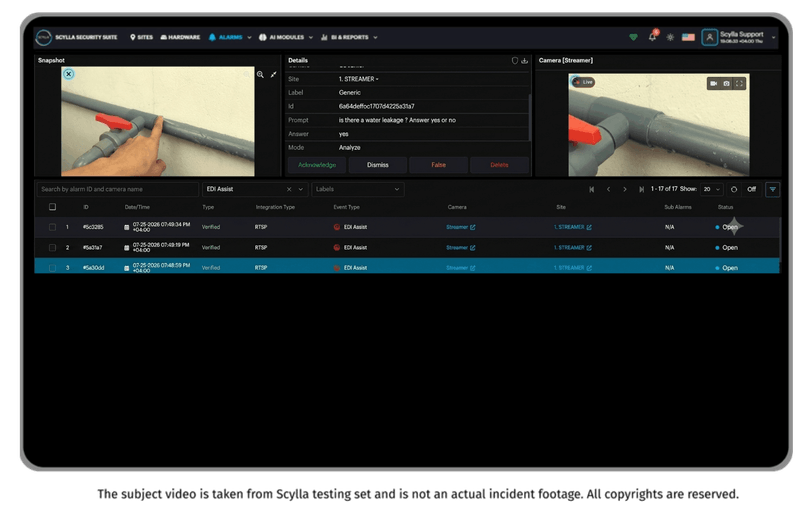Click the auto-refresh circular icon
The height and width of the screenshot is (519, 812).
pos(734,190)
